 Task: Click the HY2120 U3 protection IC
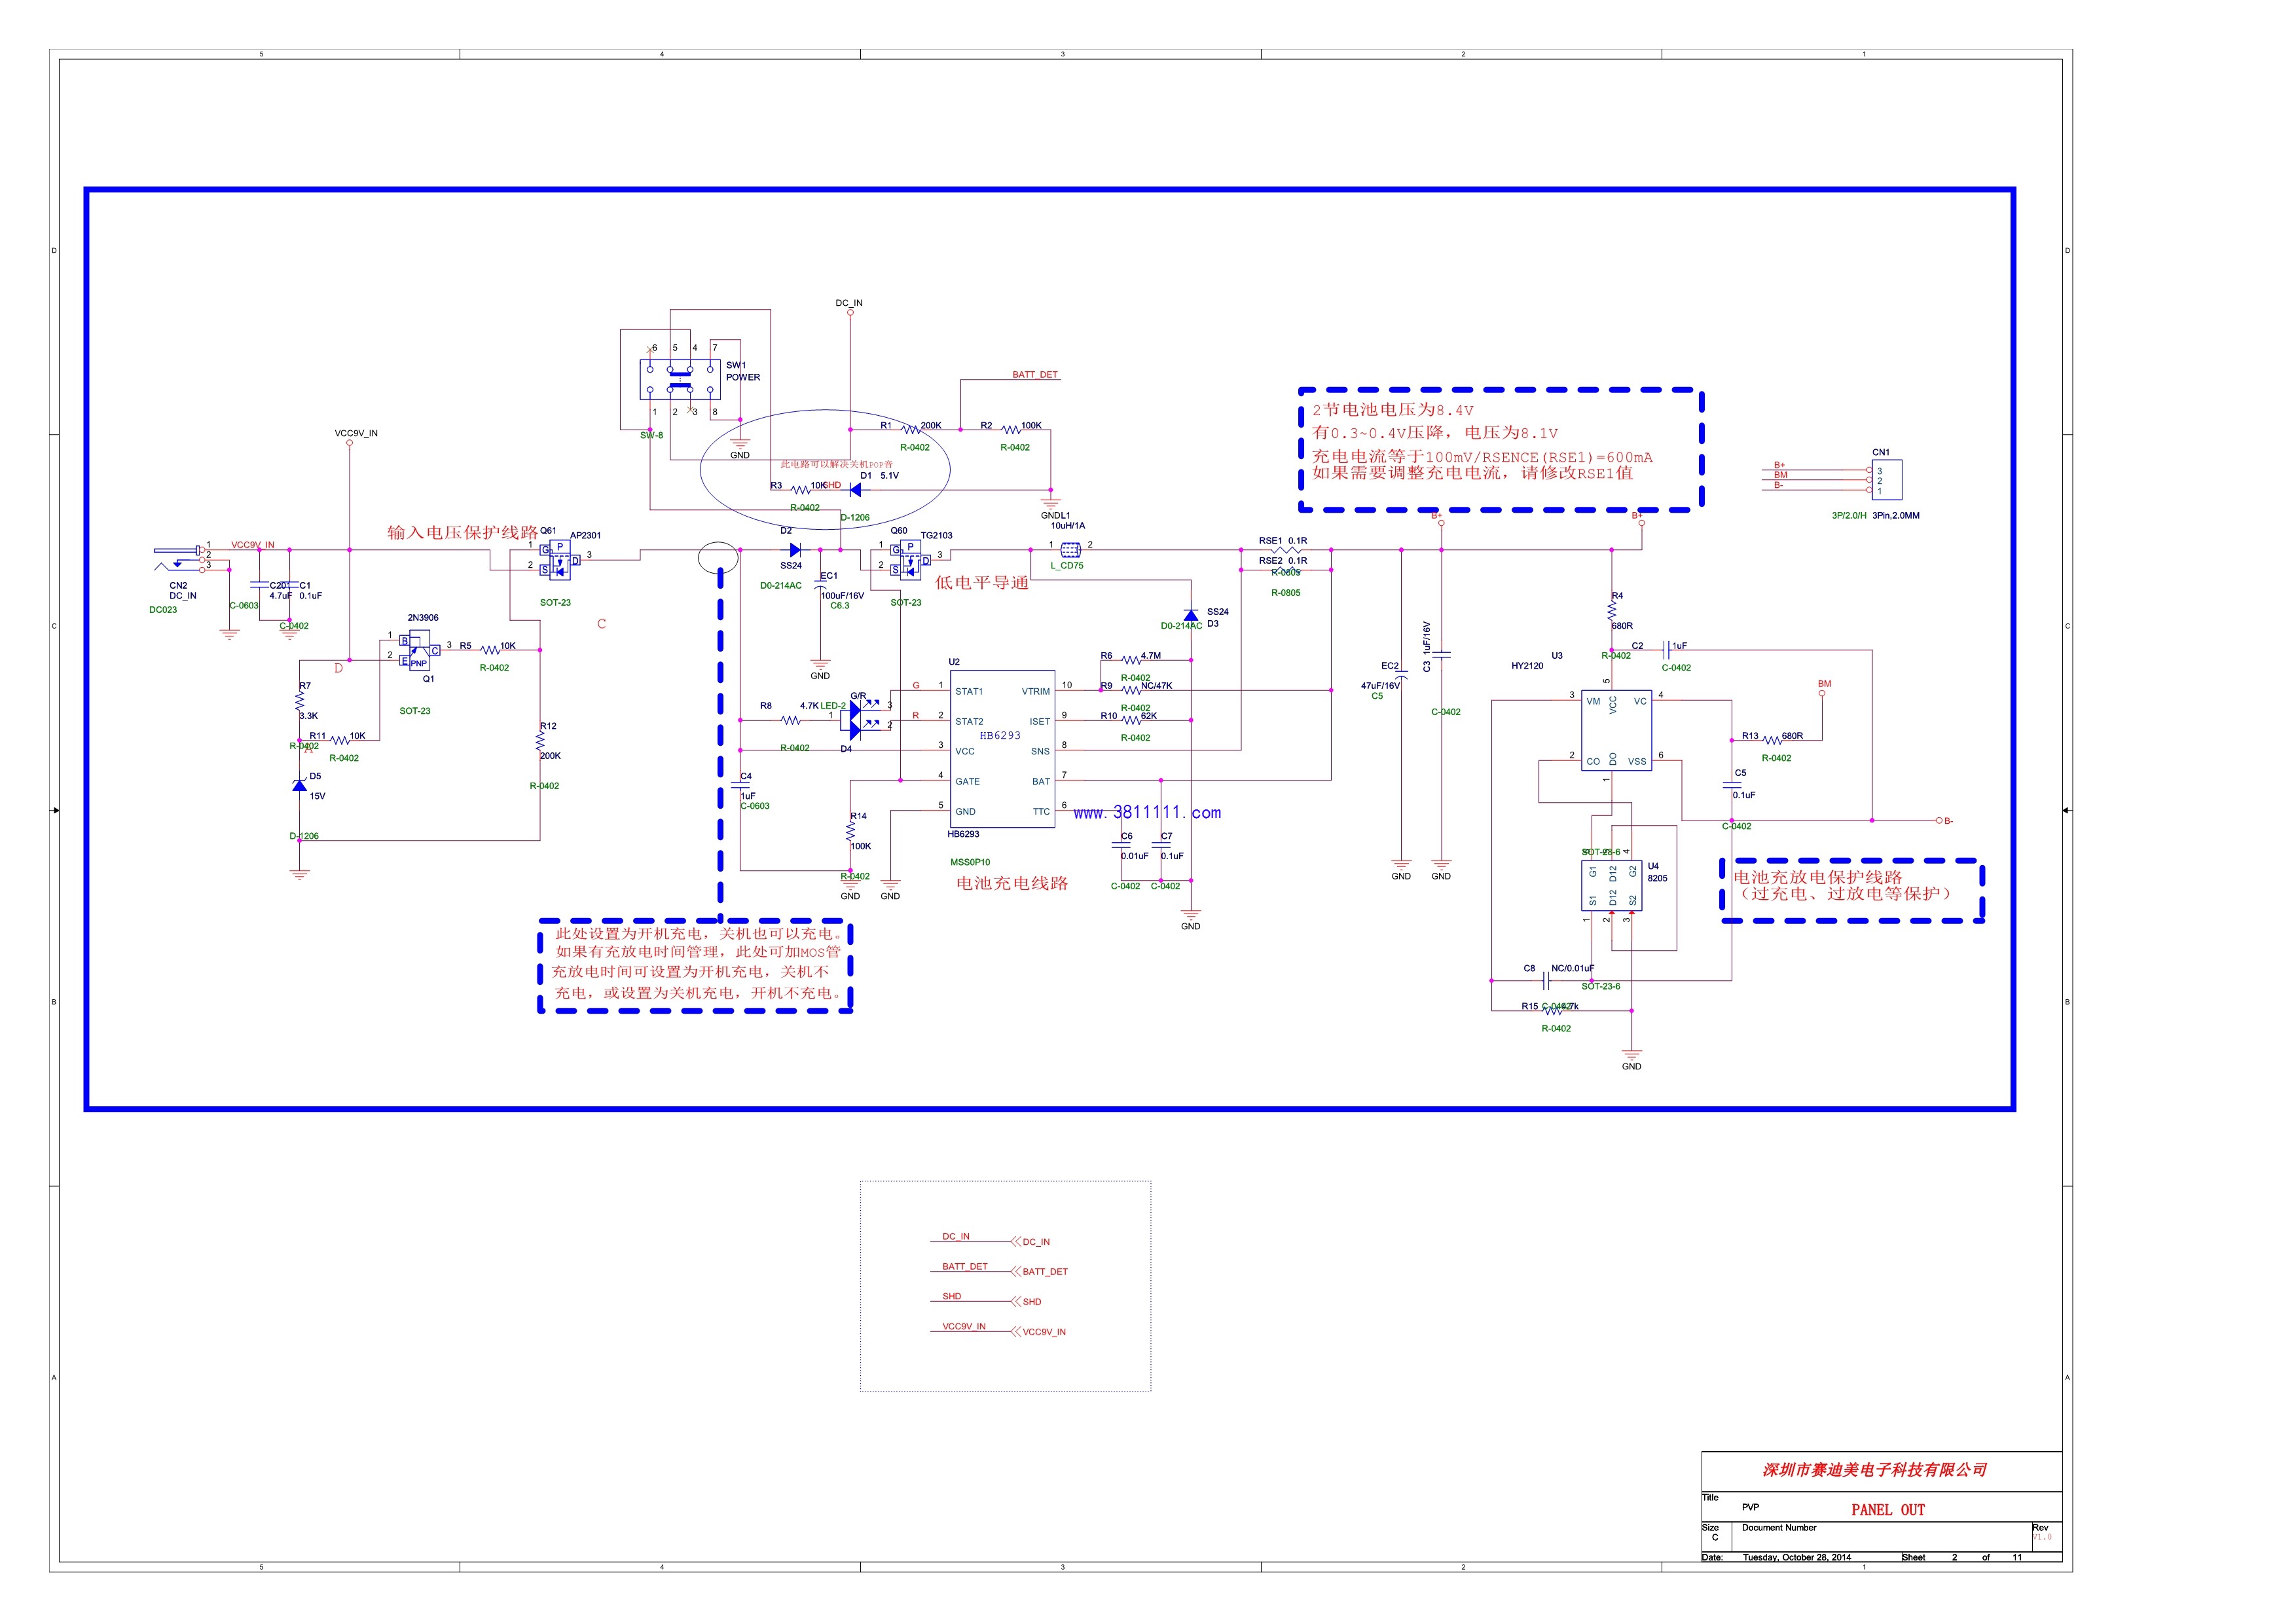coord(1616,730)
